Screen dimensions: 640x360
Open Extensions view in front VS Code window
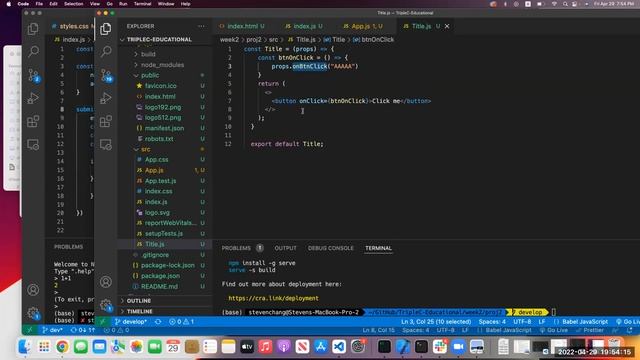pyautogui.click(x=106, y=121)
